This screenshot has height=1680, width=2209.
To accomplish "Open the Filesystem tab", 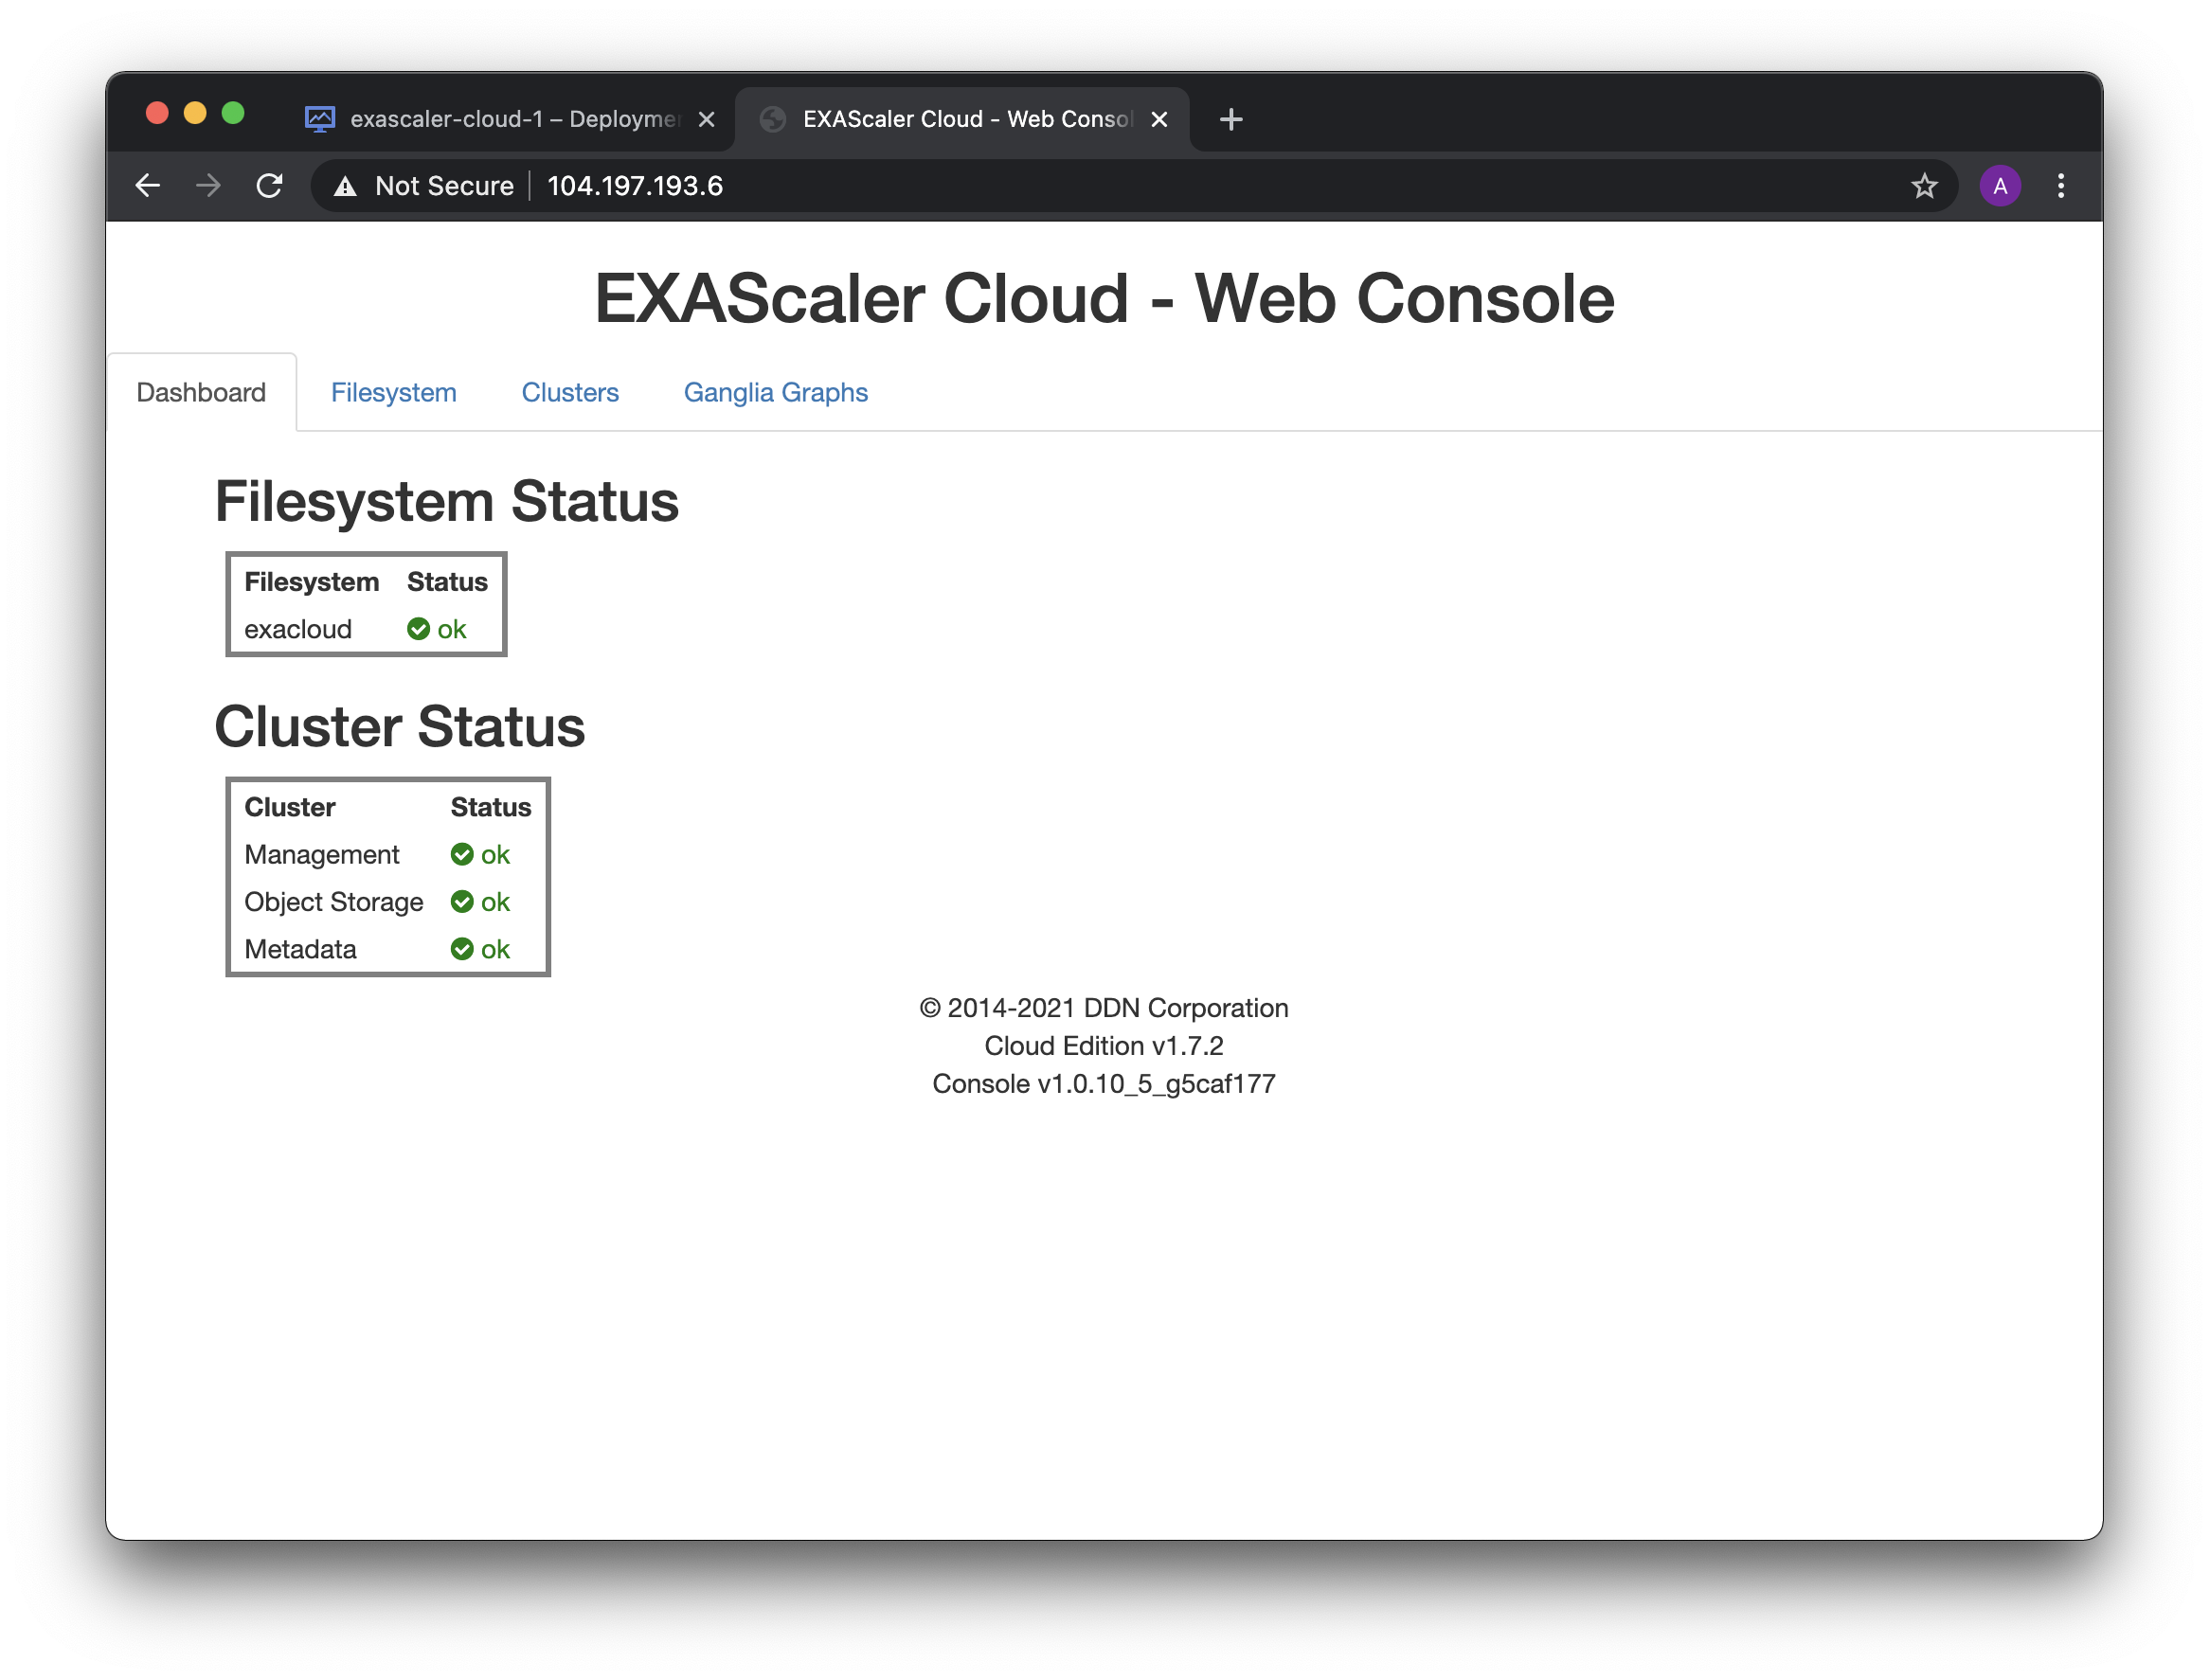I will [x=393, y=393].
